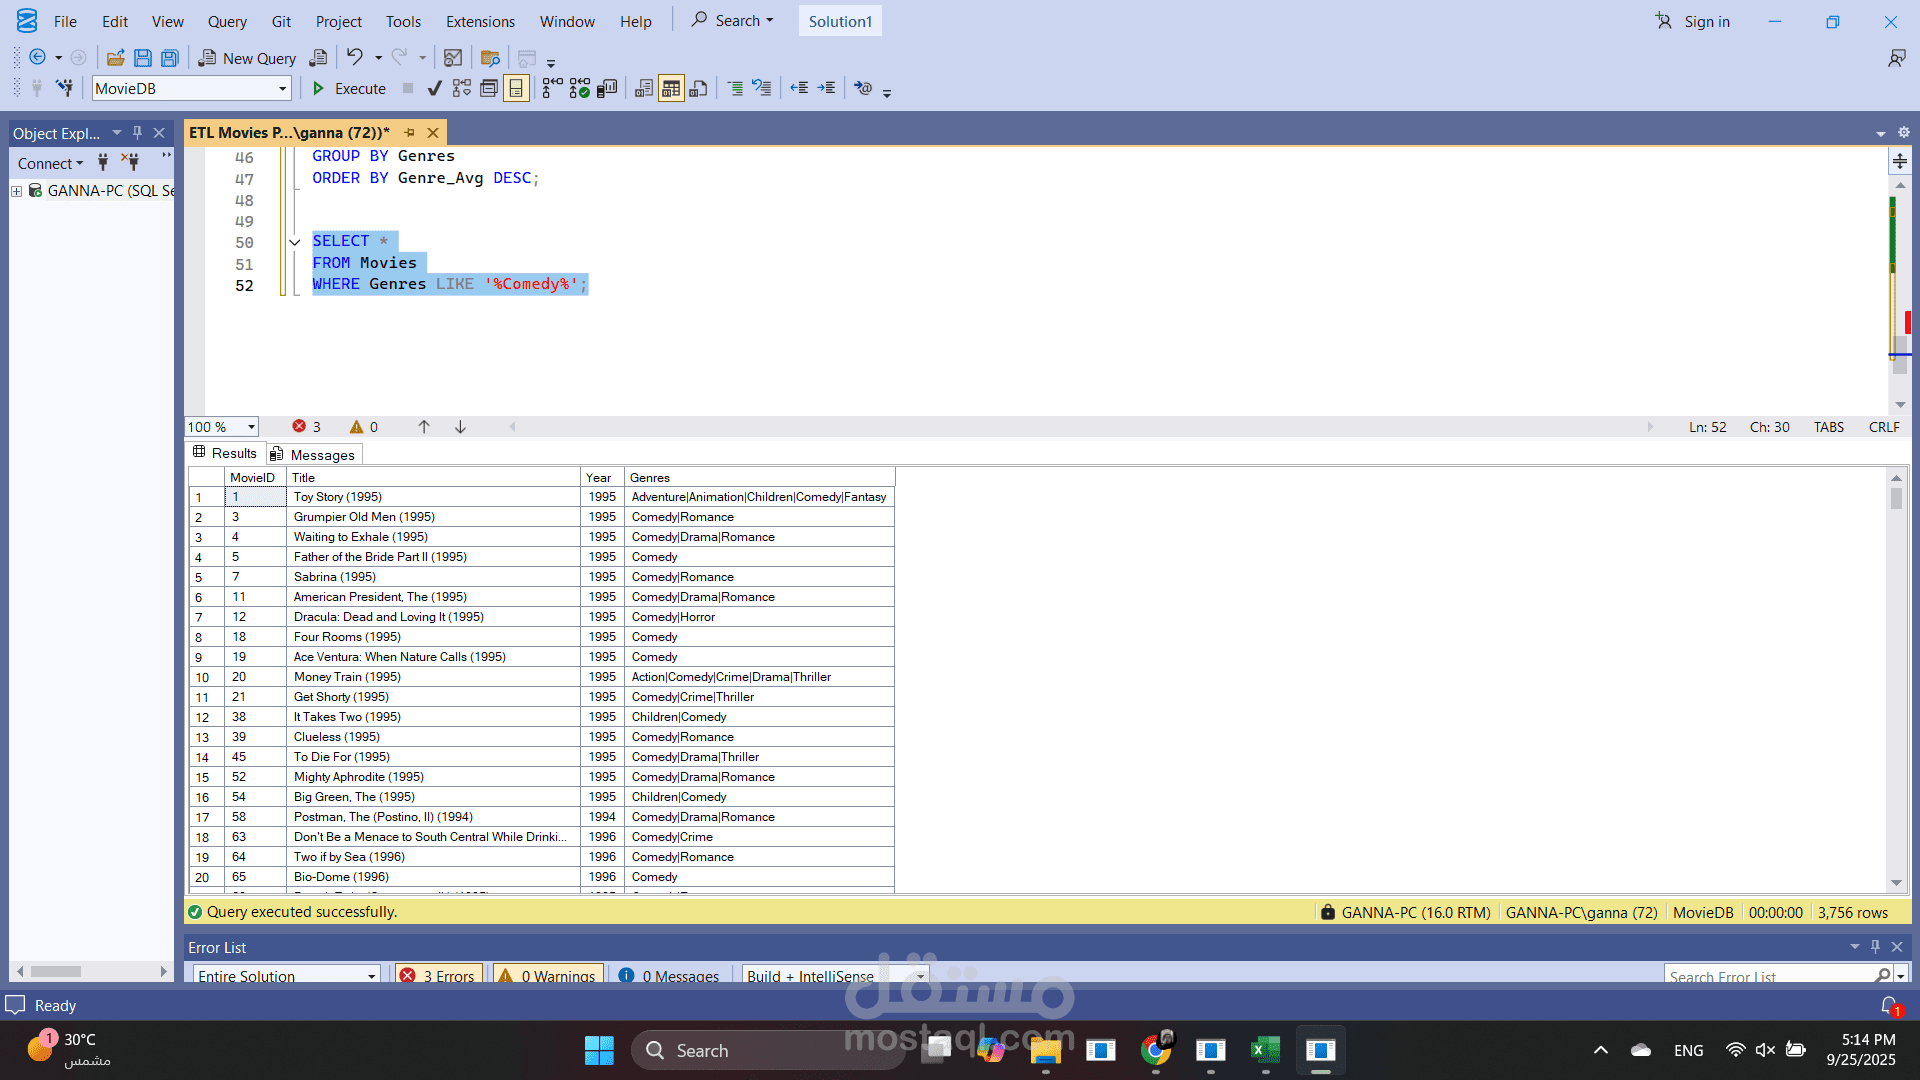Open the 100 % zoom dropdown
This screenshot has width=1920, height=1080.
click(251, 427)
